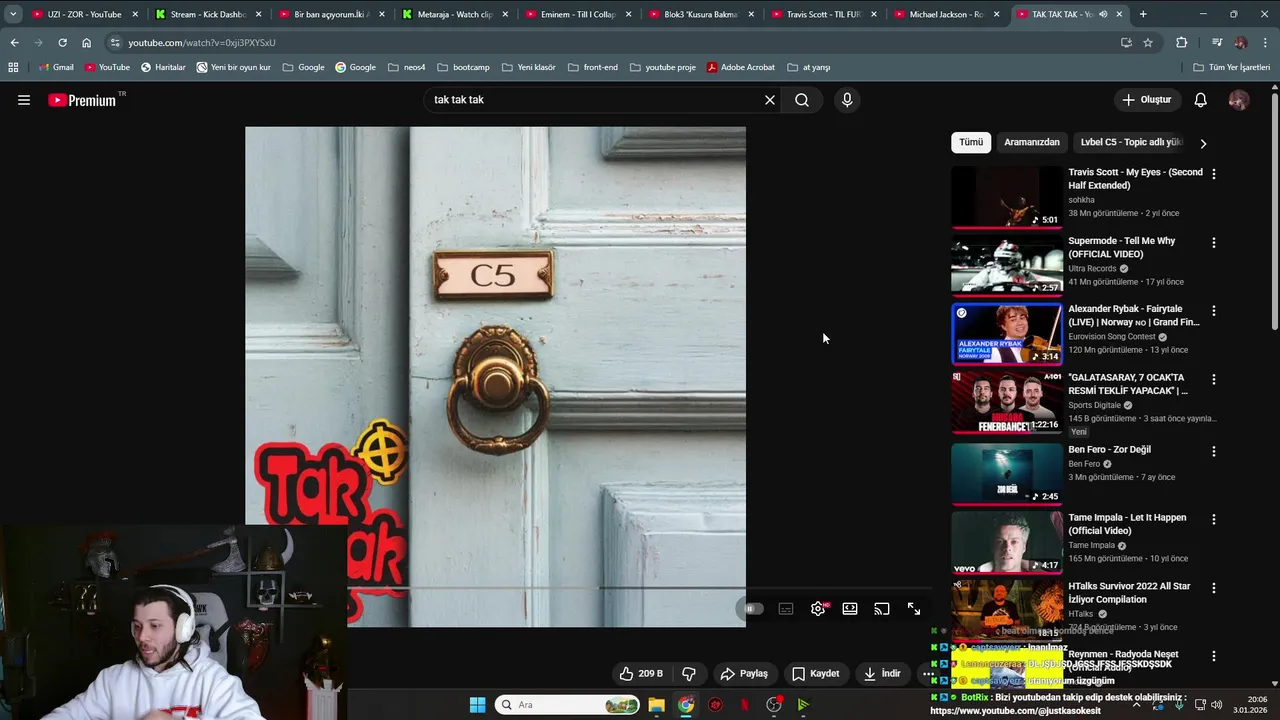Show more filter chips with right arrow
Image resolution: width=1280 pixels, height=720 pixels.
click(1203, 143)
